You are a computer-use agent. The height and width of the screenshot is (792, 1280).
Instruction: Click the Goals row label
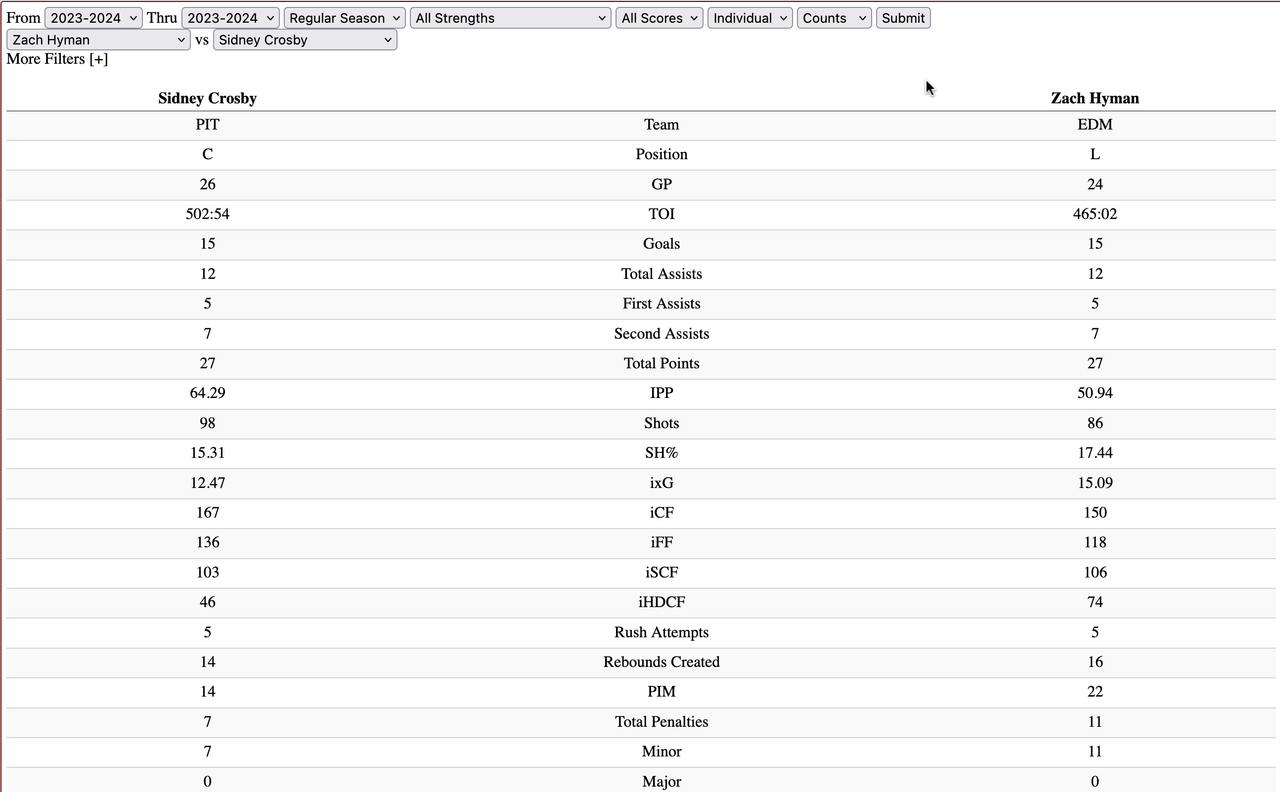pyautogui.click(x=661, y=244)
